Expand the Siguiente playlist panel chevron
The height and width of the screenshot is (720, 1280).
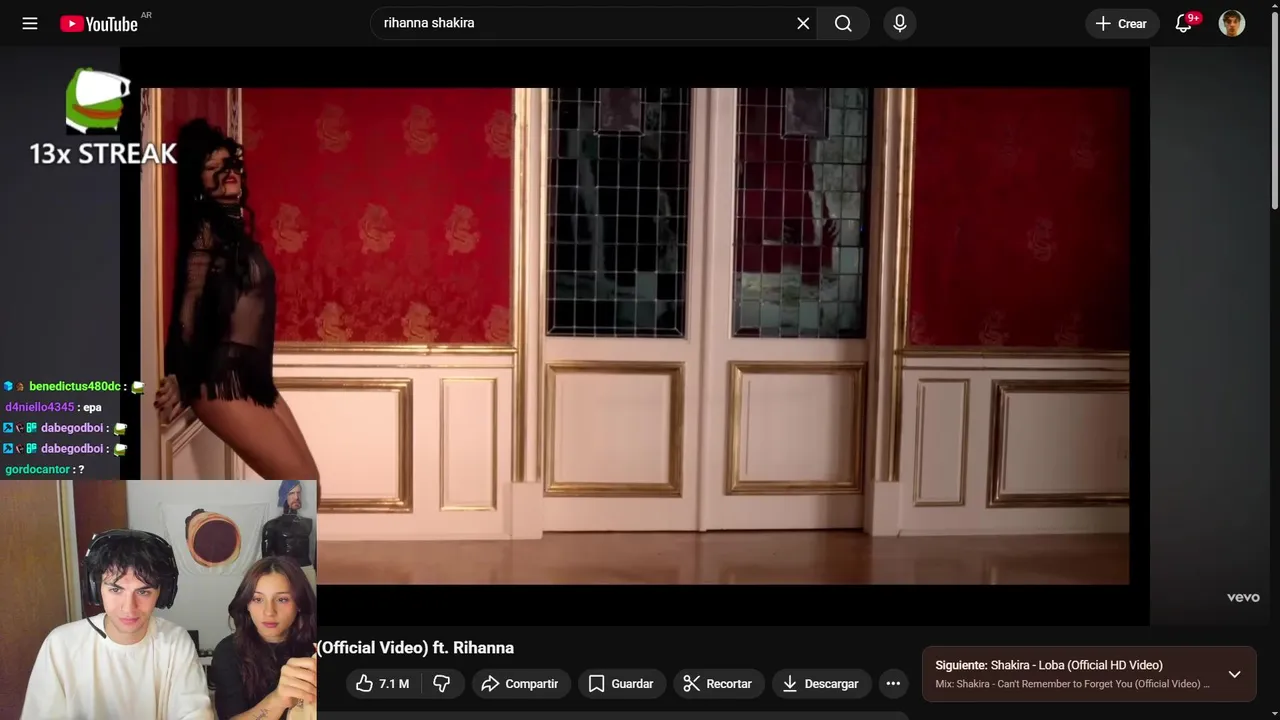[x=1235, y=674]
